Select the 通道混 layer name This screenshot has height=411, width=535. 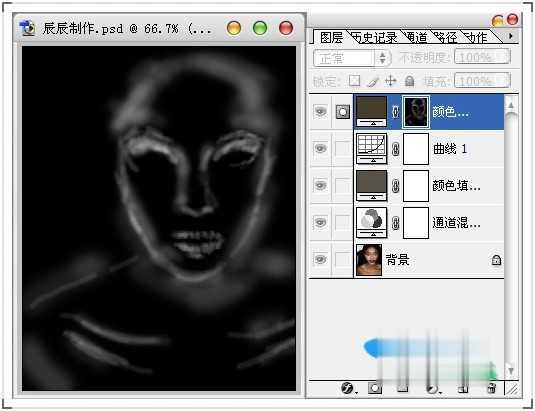(457, 223)
